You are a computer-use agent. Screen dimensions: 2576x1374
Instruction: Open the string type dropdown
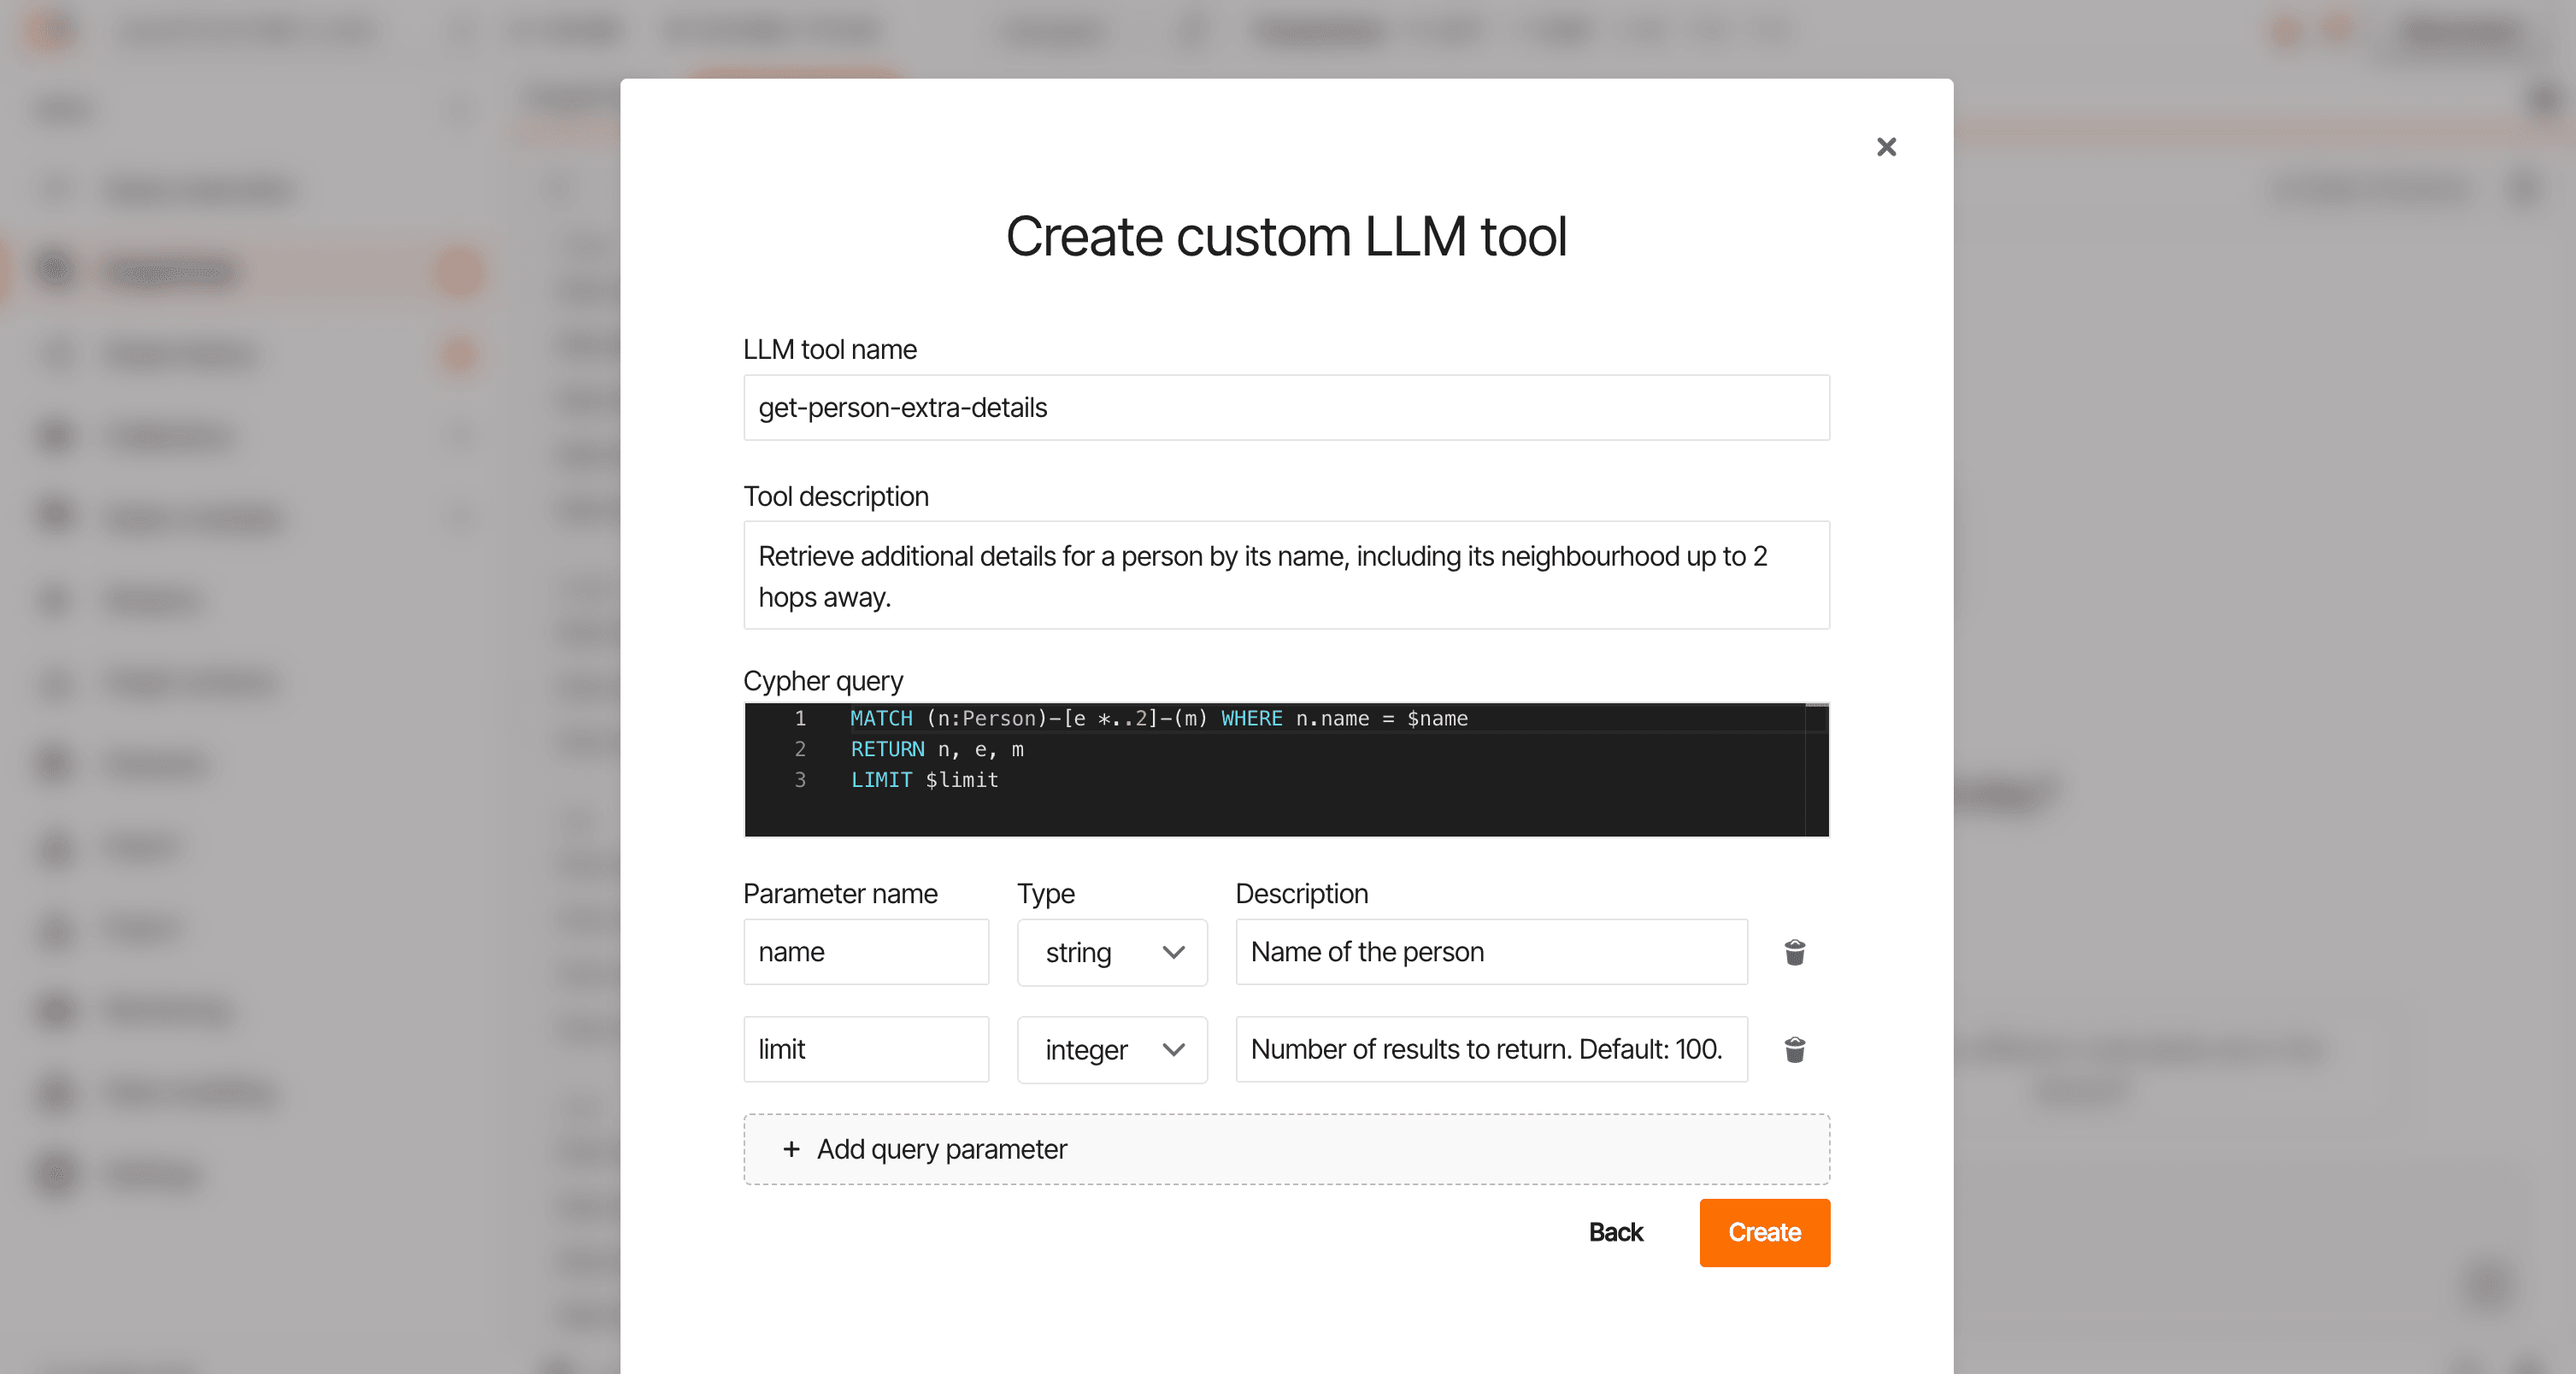click(x=1111, y=952)
